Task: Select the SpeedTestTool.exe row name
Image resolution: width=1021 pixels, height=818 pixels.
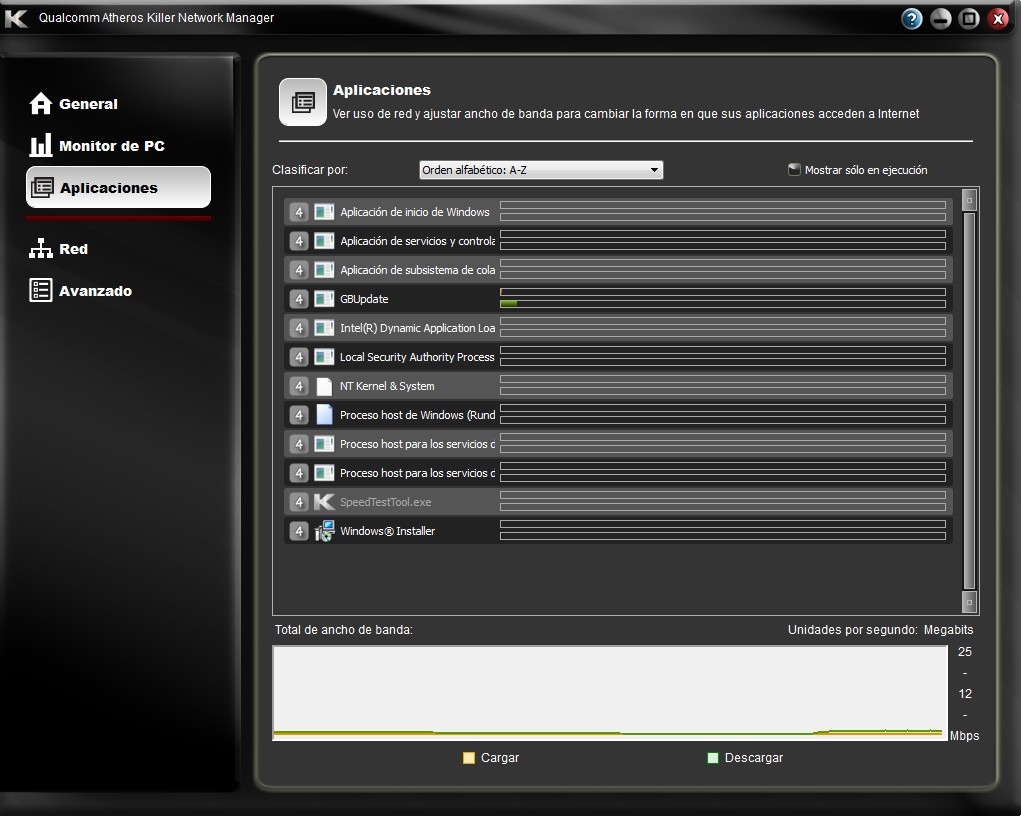Action: point(385,502)
